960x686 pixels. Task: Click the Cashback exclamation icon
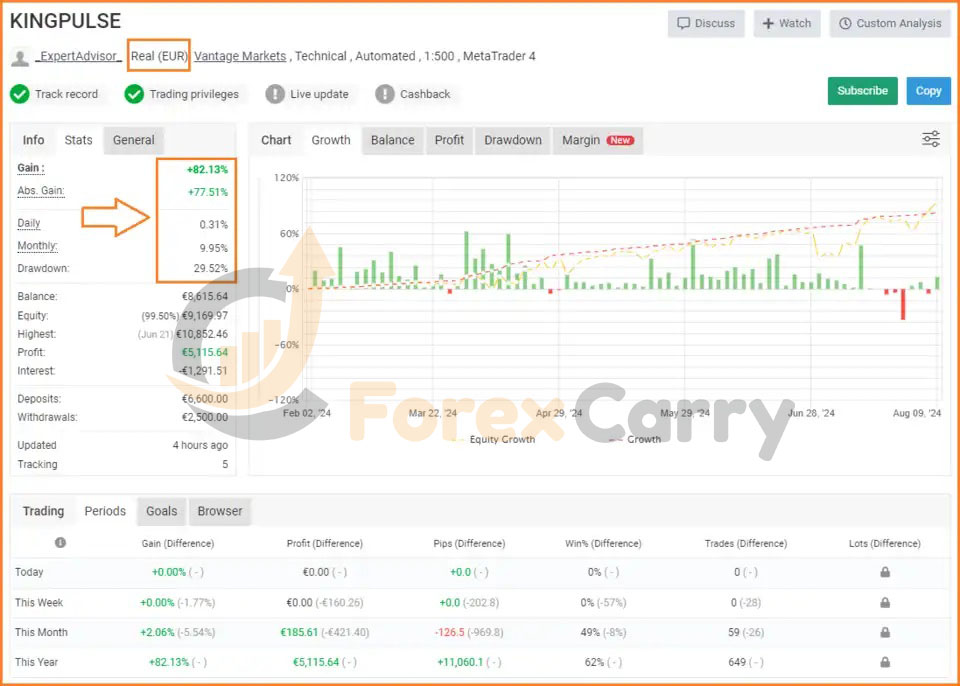click(384, 94)
